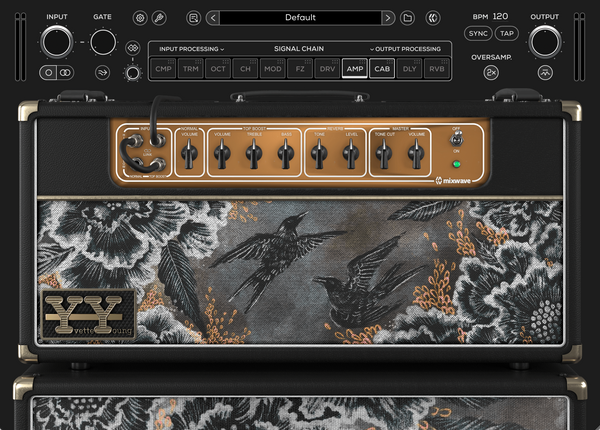Open the settings gear icon
The image size is (600, 430).
[x=140, y=18]
